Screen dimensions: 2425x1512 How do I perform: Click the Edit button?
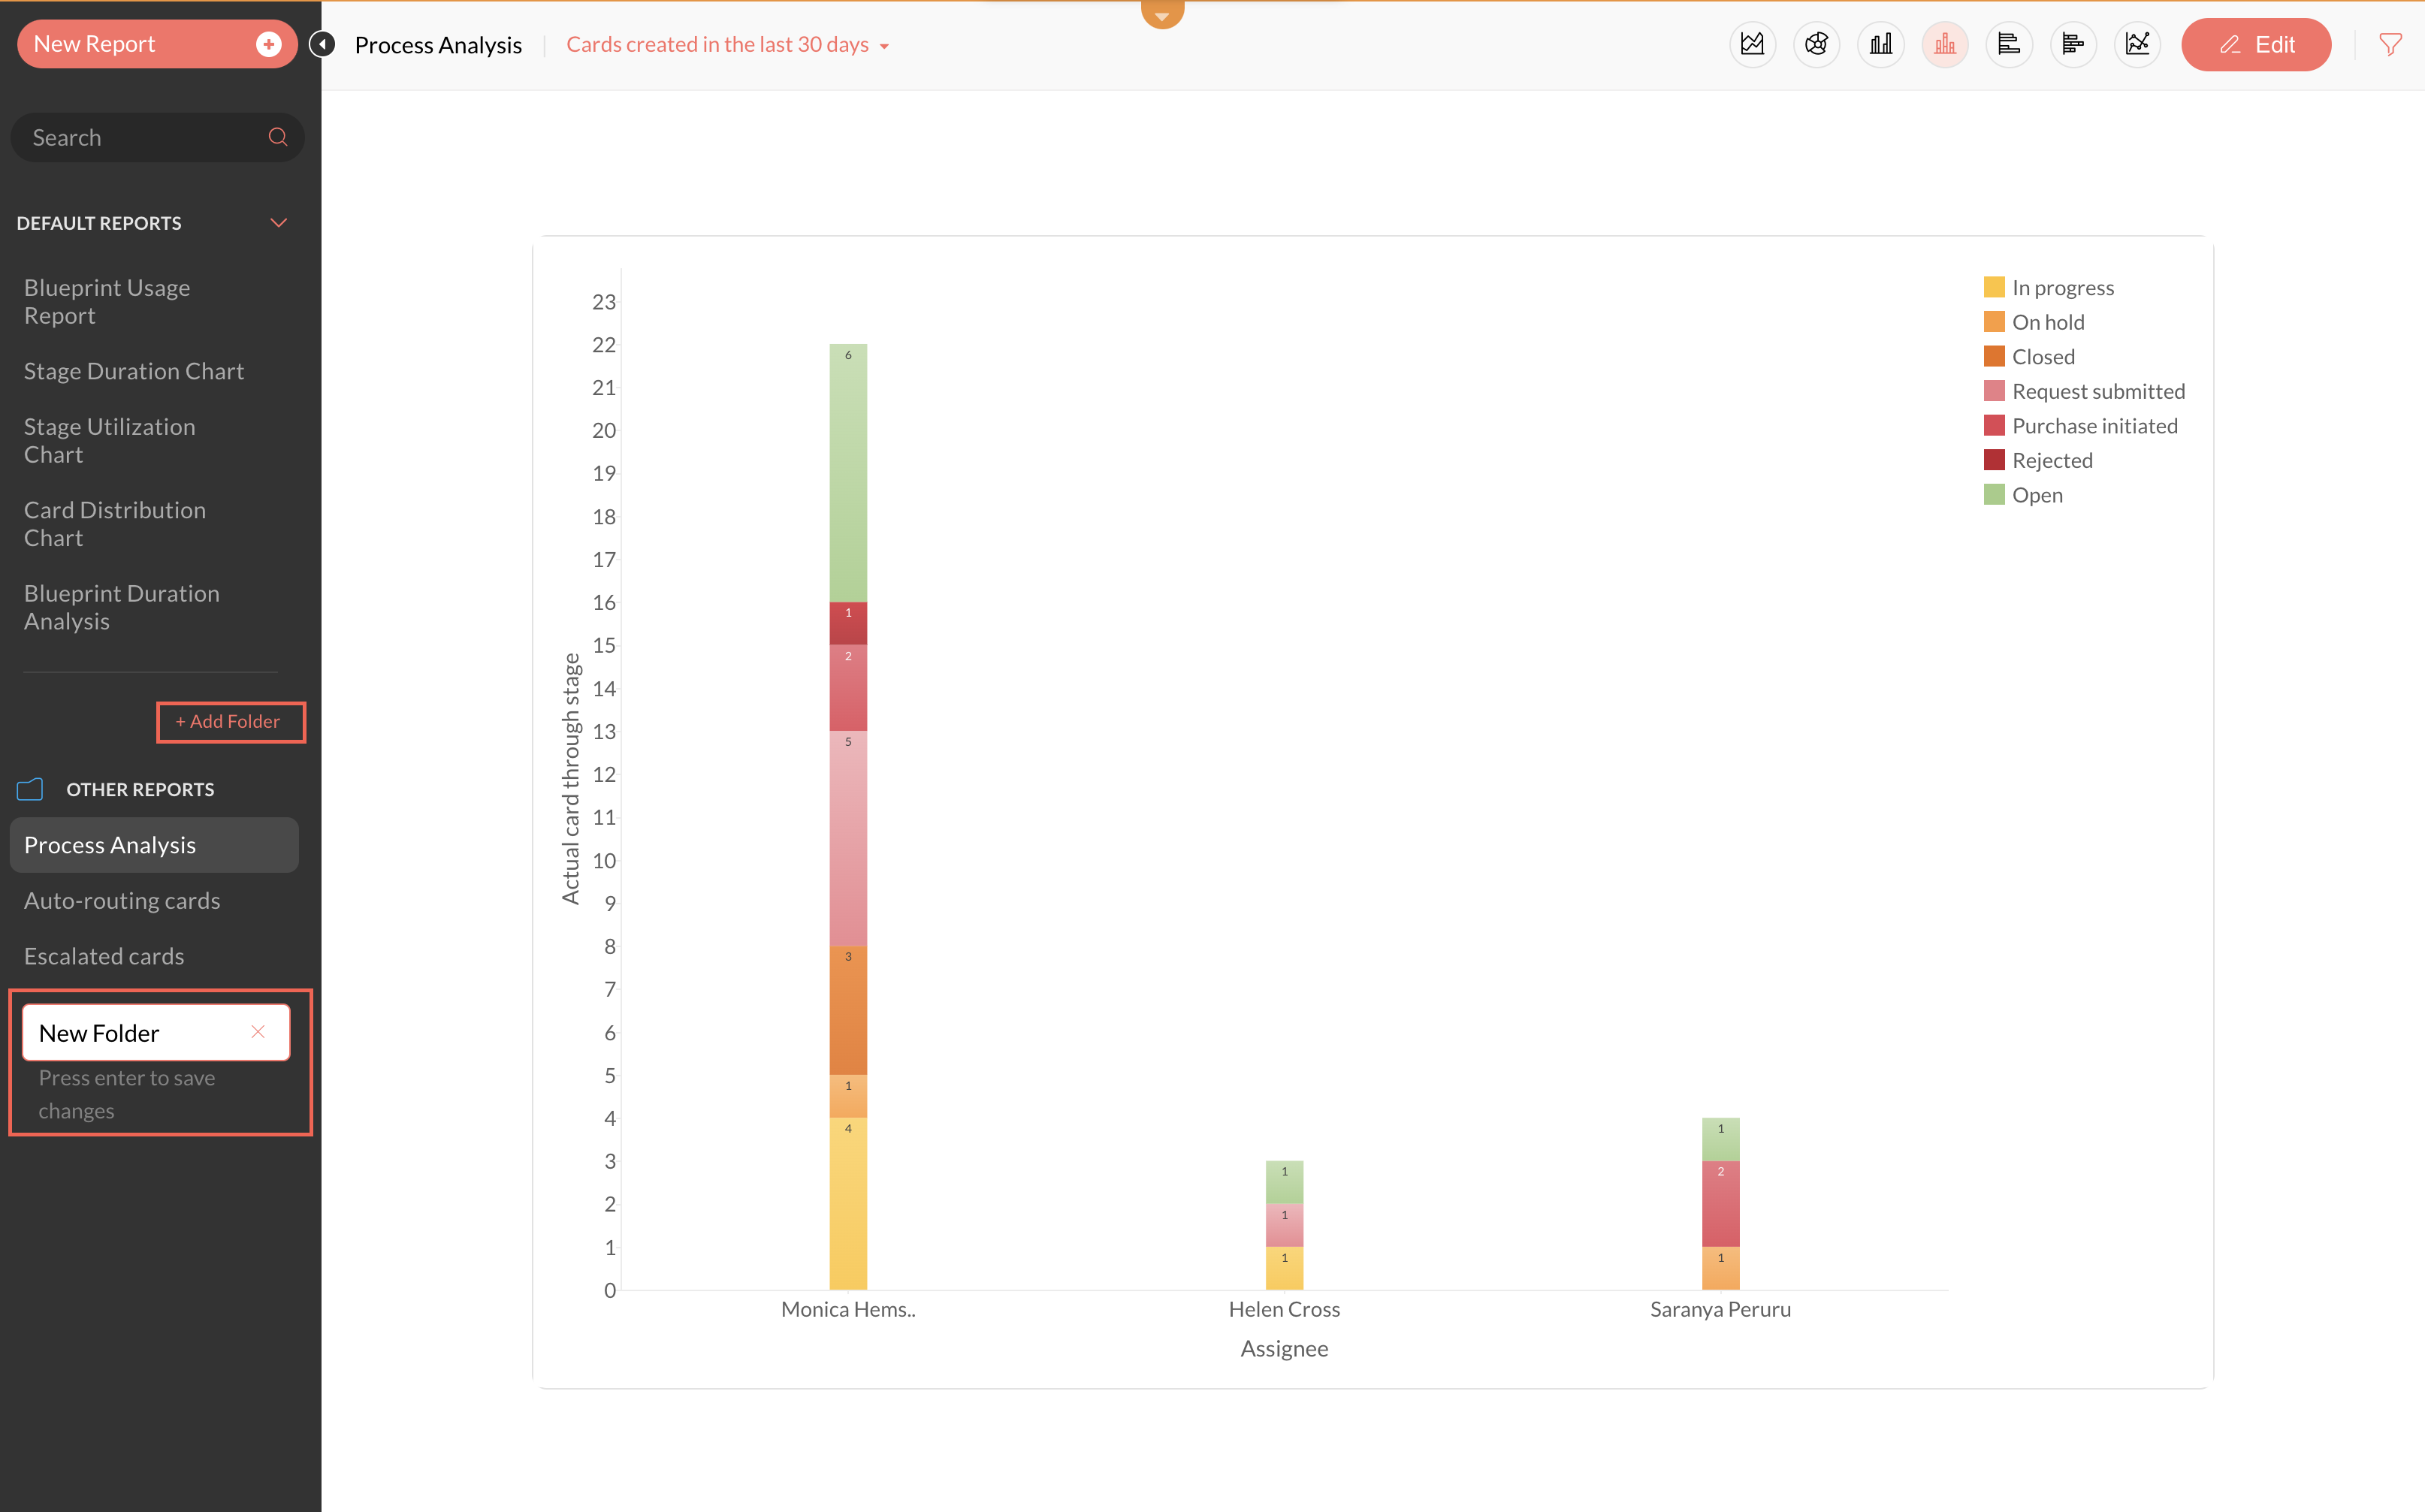click(x=2255, y=45)
